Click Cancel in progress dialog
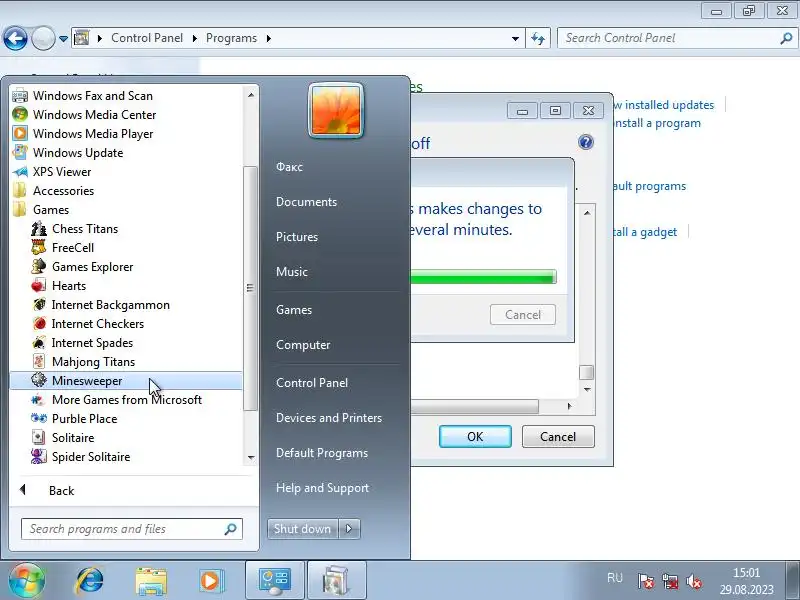 pos(522,315)
